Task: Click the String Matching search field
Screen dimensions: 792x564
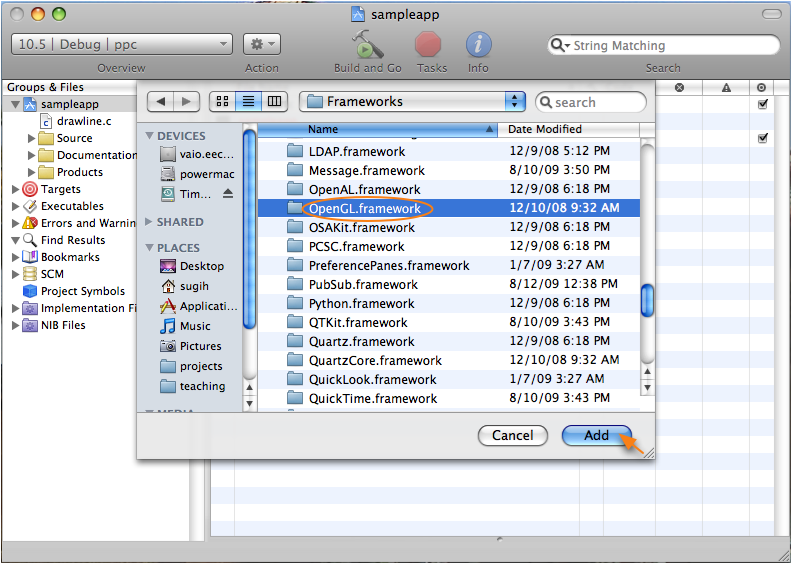Action: (663, 45)
